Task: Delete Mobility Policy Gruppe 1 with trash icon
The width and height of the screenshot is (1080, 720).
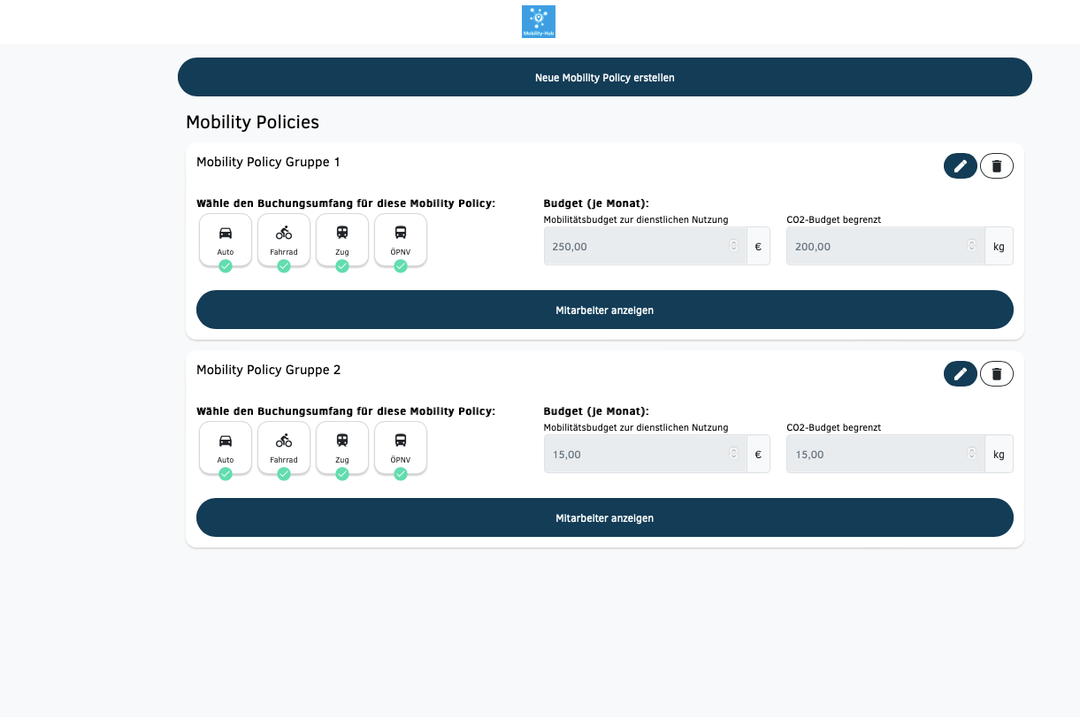Action: (x=997, y=166)
